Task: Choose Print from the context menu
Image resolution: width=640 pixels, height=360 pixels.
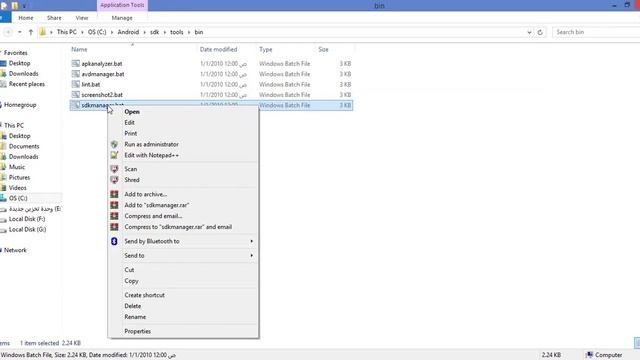Action: [x=183, y=133]
